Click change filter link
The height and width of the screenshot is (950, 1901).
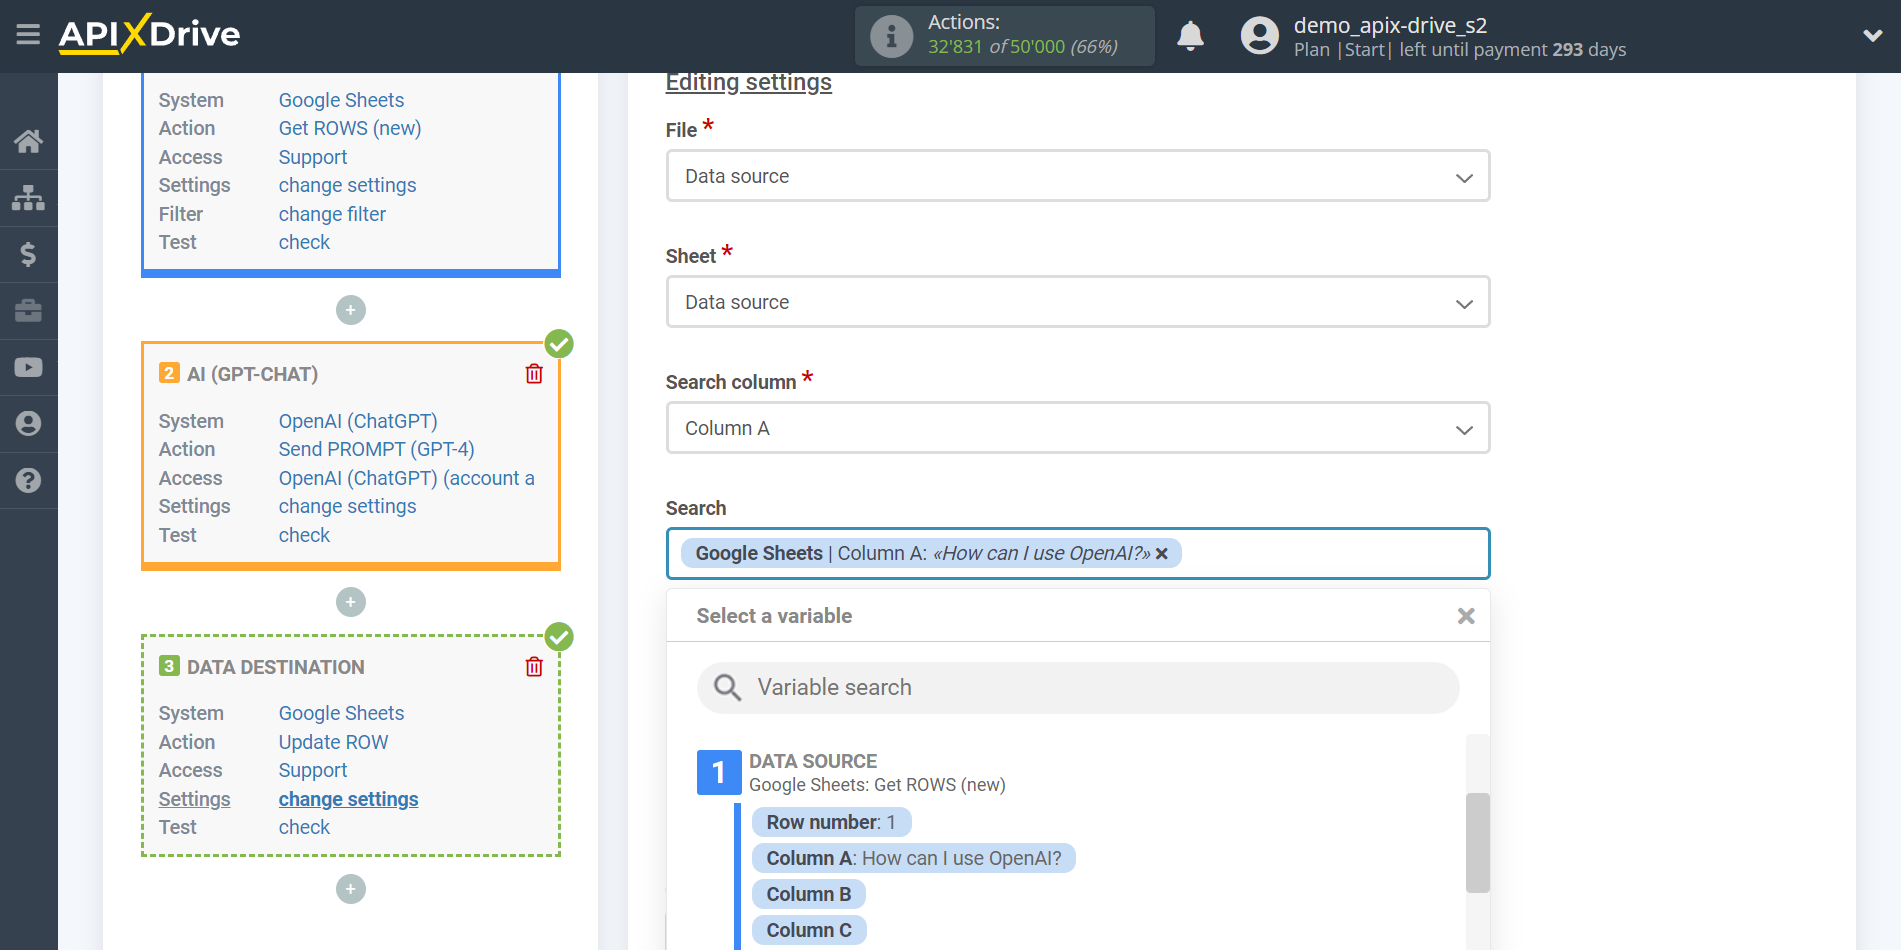coord(332,214)
